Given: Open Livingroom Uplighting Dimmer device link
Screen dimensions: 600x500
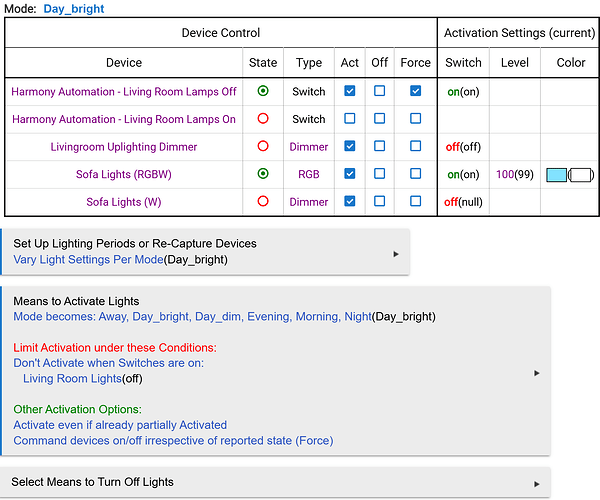Looking at the screenshot, I should click(124, 147).
